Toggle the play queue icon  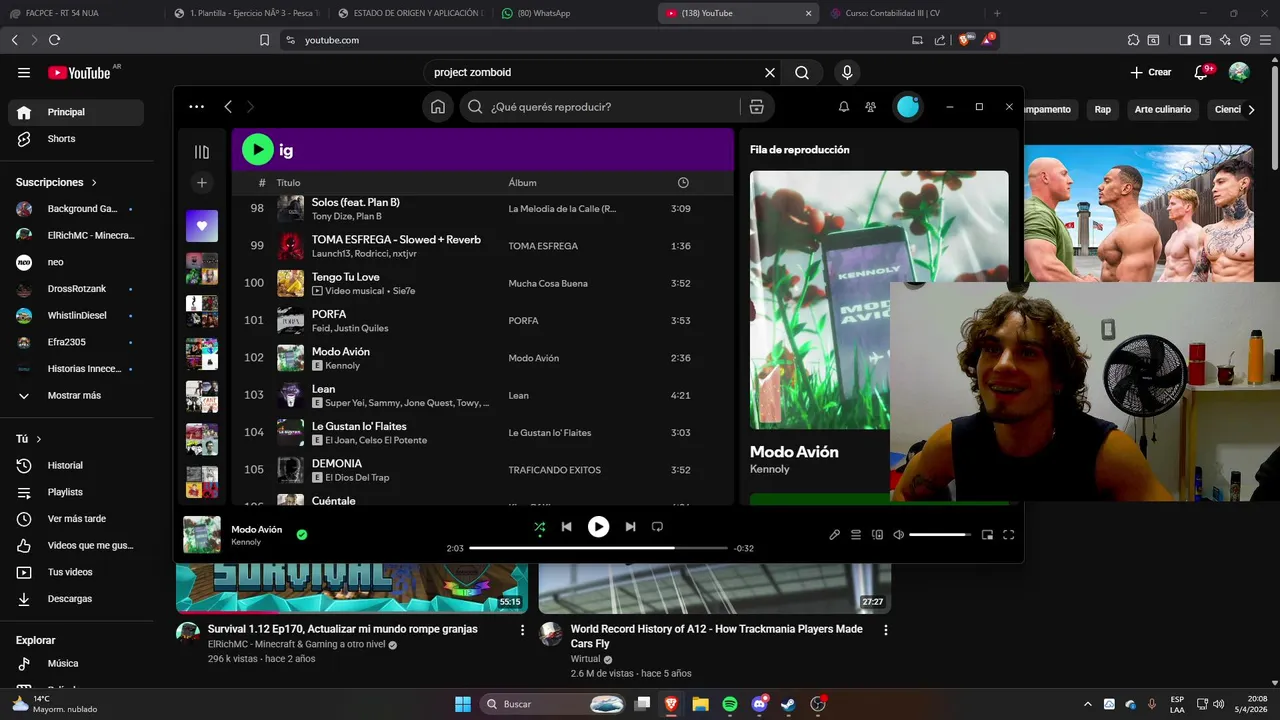(x=856, y=535)
